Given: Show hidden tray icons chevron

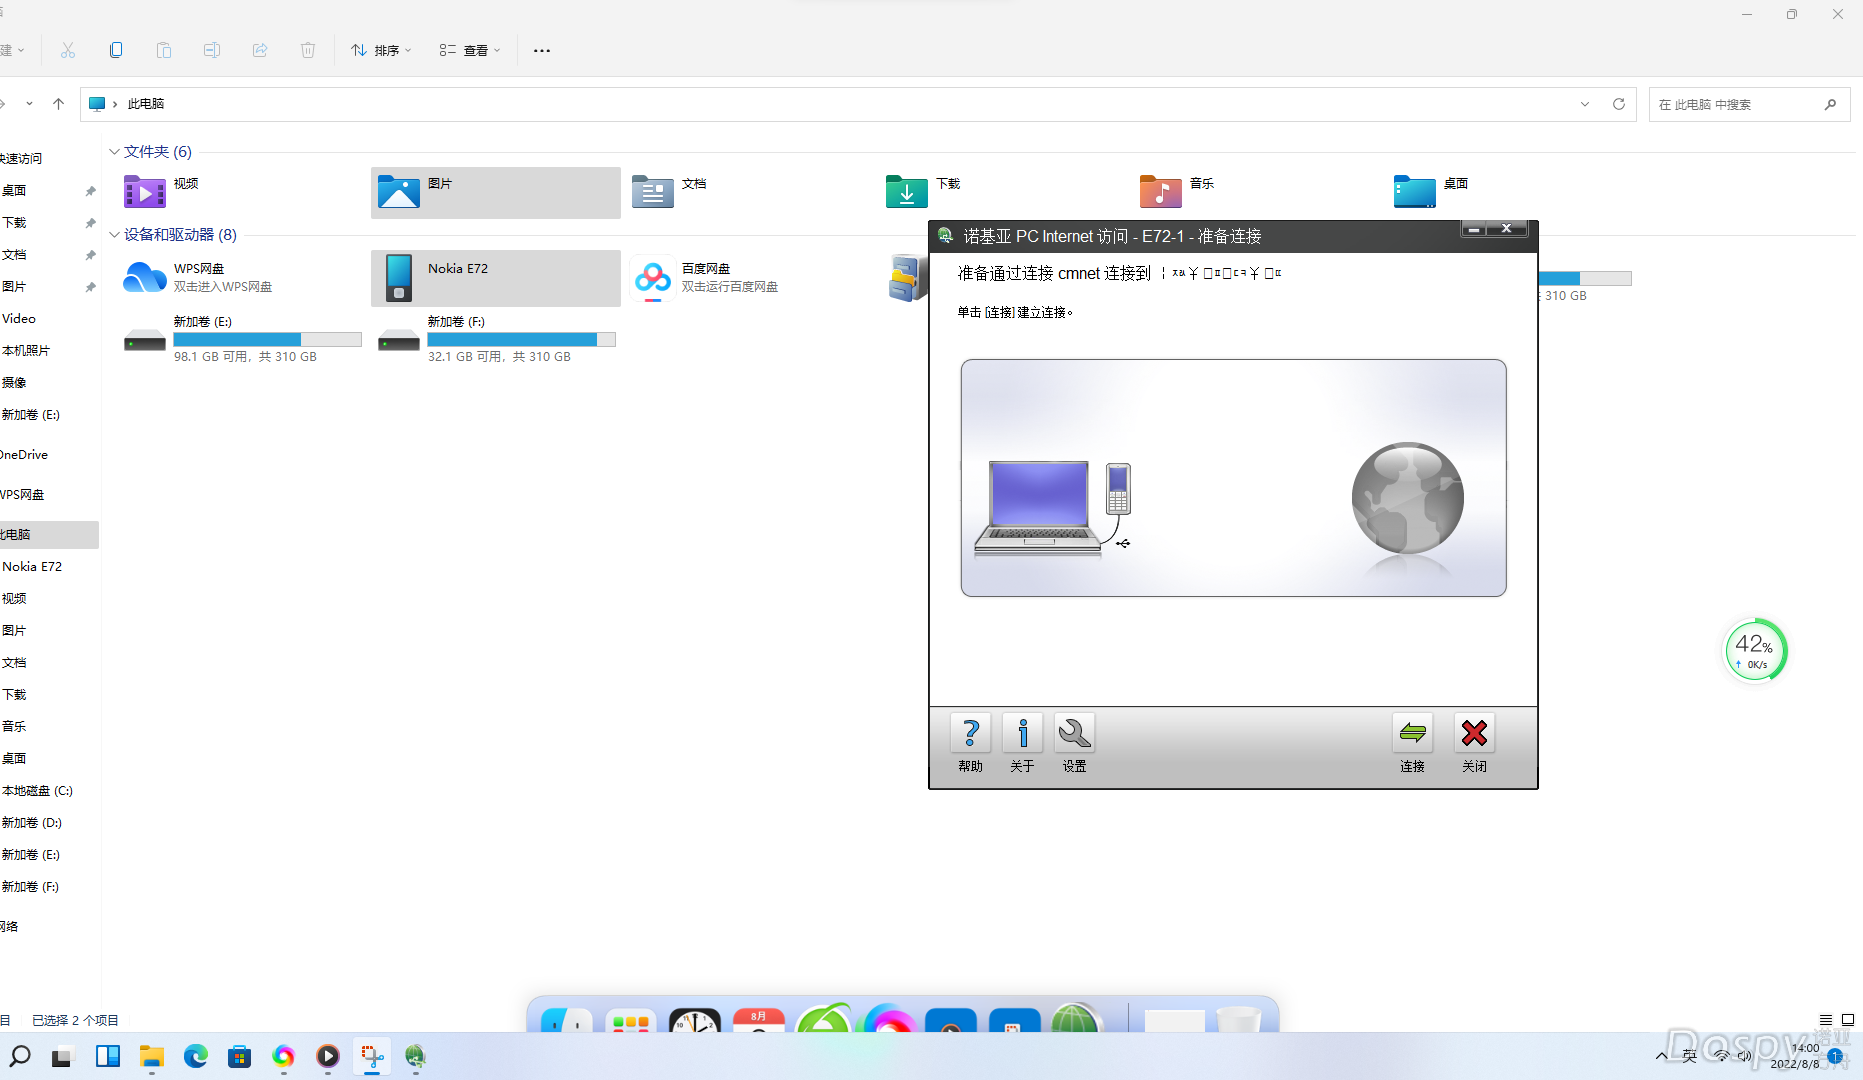Looking at the screenshot, I should point(1662,1056).
